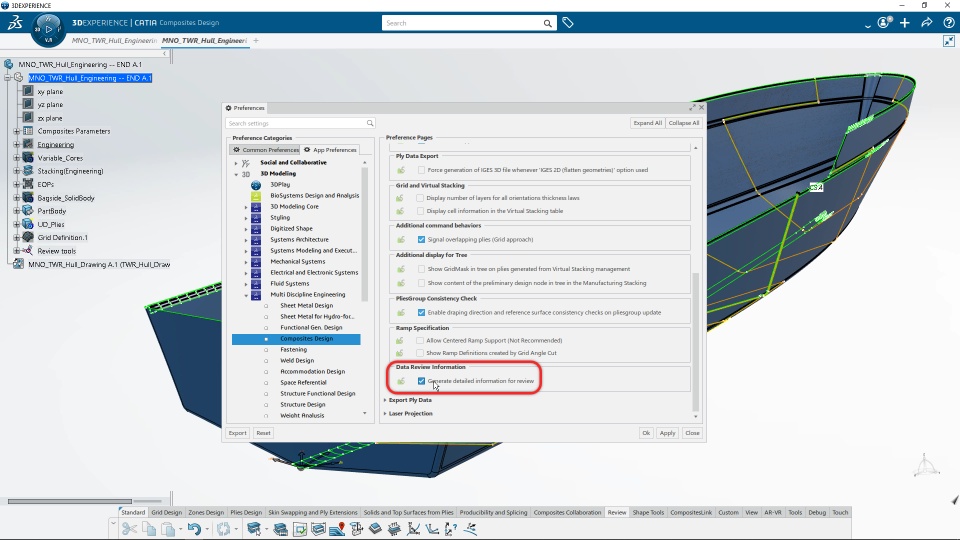Click the 3DS logo at top left
Image resolution: width=960 pixels, height=540 pixels.
[x=15, y=23]
